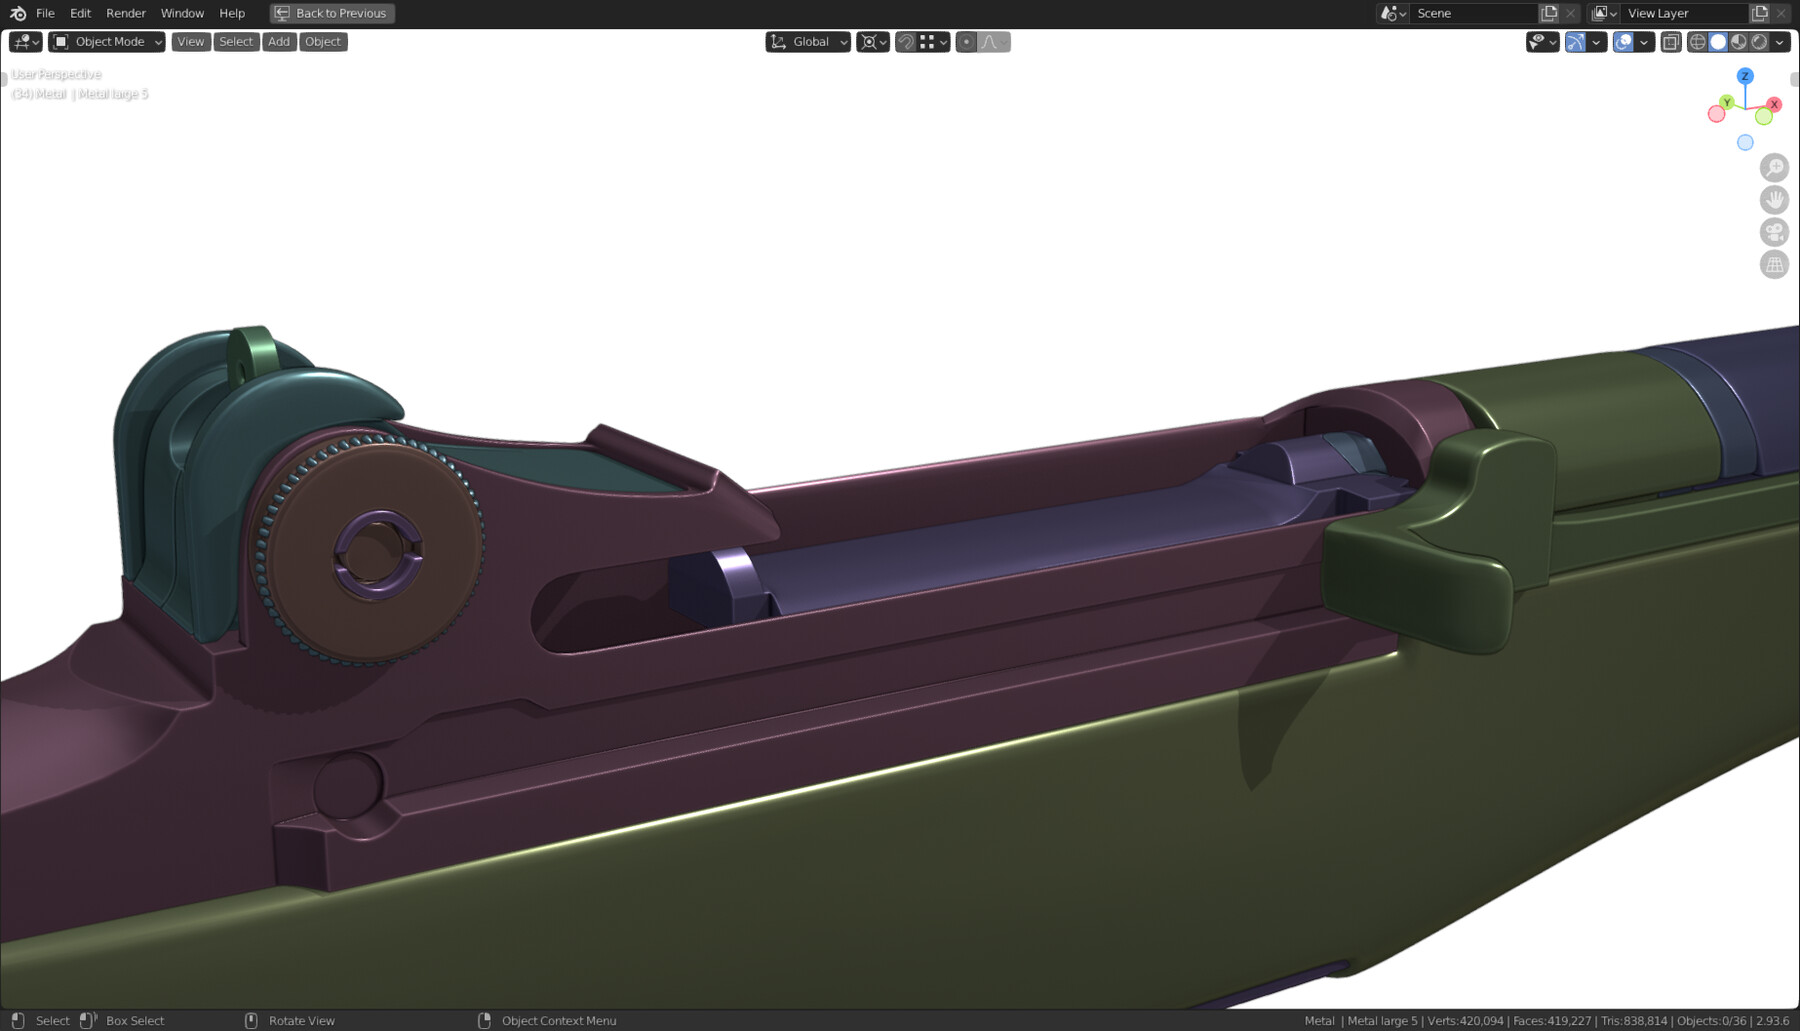
Task: Switch to perspective with the grid sphere icon
Action: [1775, 264]
